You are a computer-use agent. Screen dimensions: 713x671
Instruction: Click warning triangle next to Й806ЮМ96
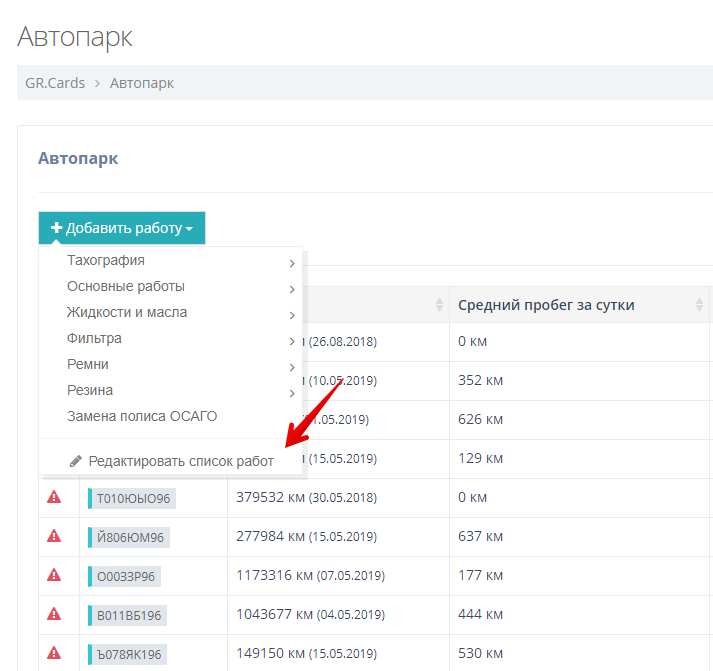[x=54, y=536]
